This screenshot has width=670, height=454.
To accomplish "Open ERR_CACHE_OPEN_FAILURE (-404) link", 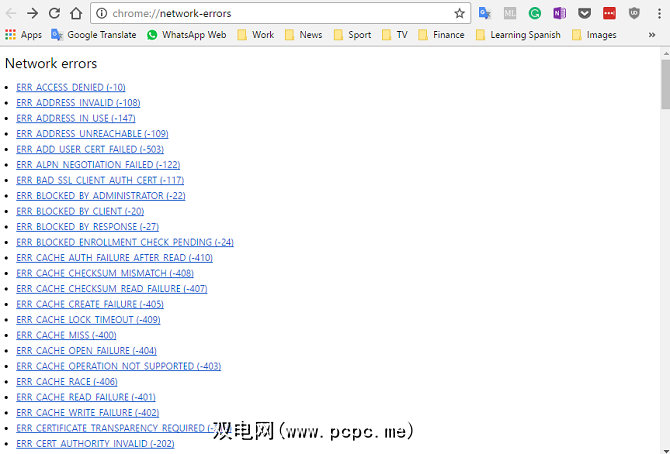I will point(86,351).
